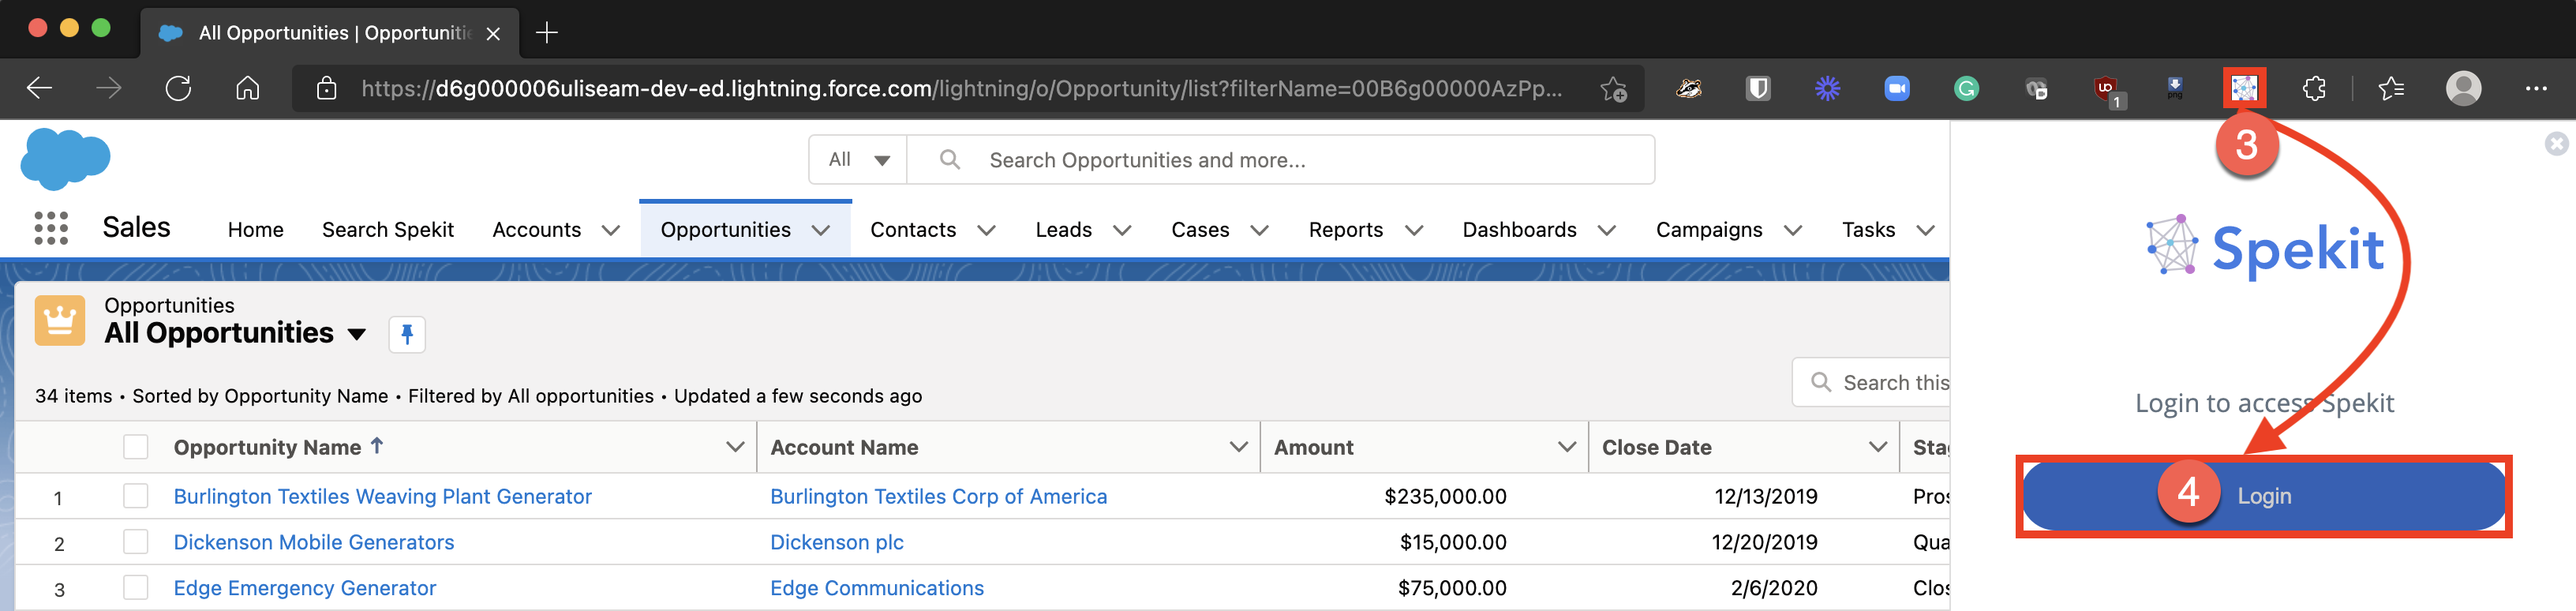Open Edge Emergency Generator opportunity
Image resolution: width=2576 pixels, height=611 pixels.
tap(304, 588)
